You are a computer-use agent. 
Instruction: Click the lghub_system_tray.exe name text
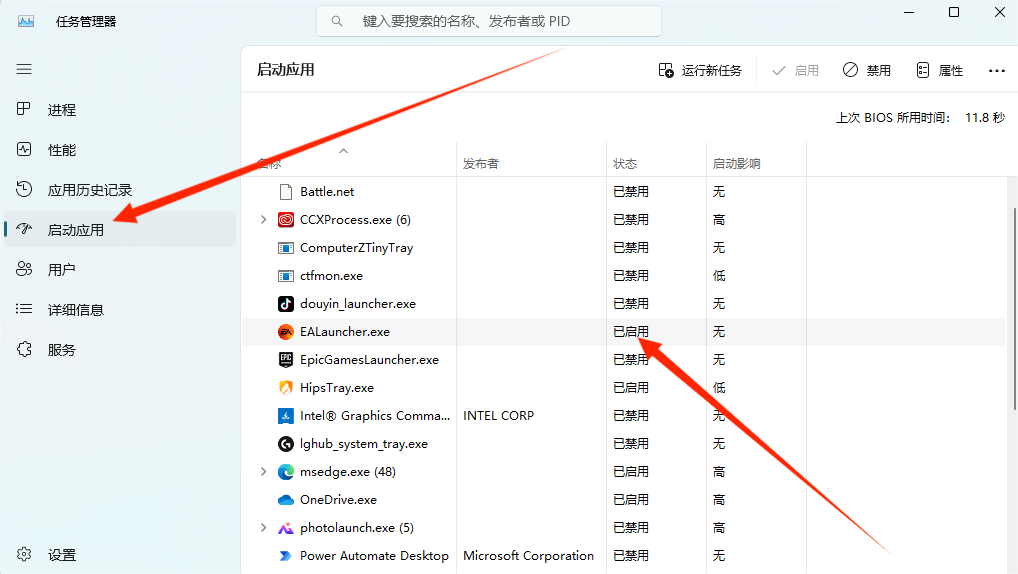point(364,443)
